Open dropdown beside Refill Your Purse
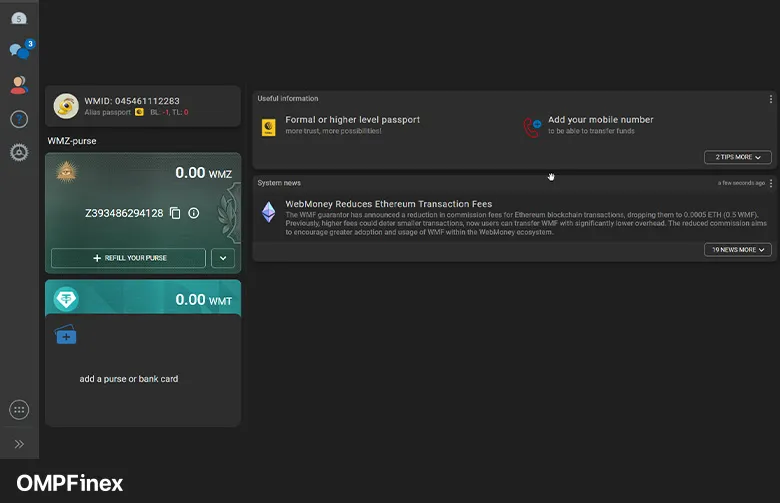This screenshot has width=780, height=503. 223,258
